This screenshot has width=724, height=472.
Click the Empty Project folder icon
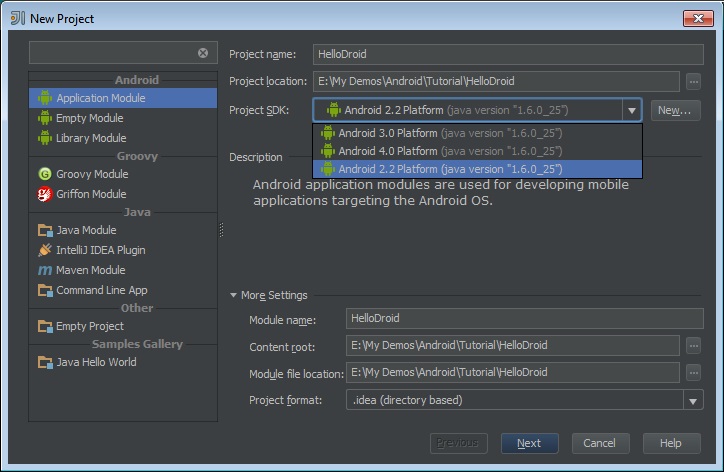(45, 326)
